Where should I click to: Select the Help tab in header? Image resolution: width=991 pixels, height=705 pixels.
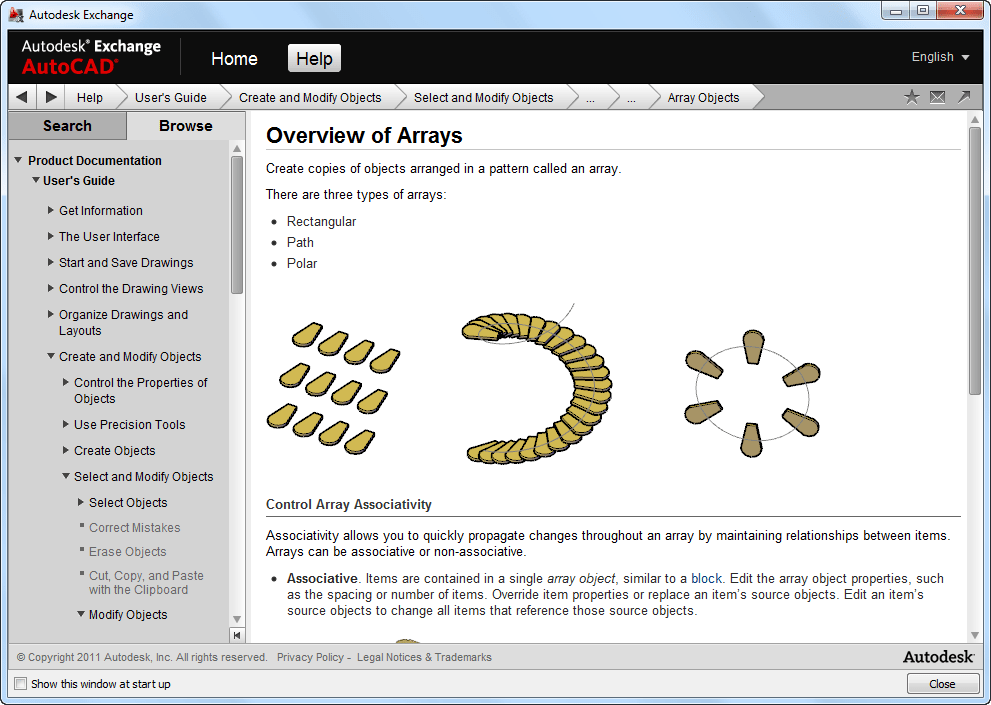point(314,59)
